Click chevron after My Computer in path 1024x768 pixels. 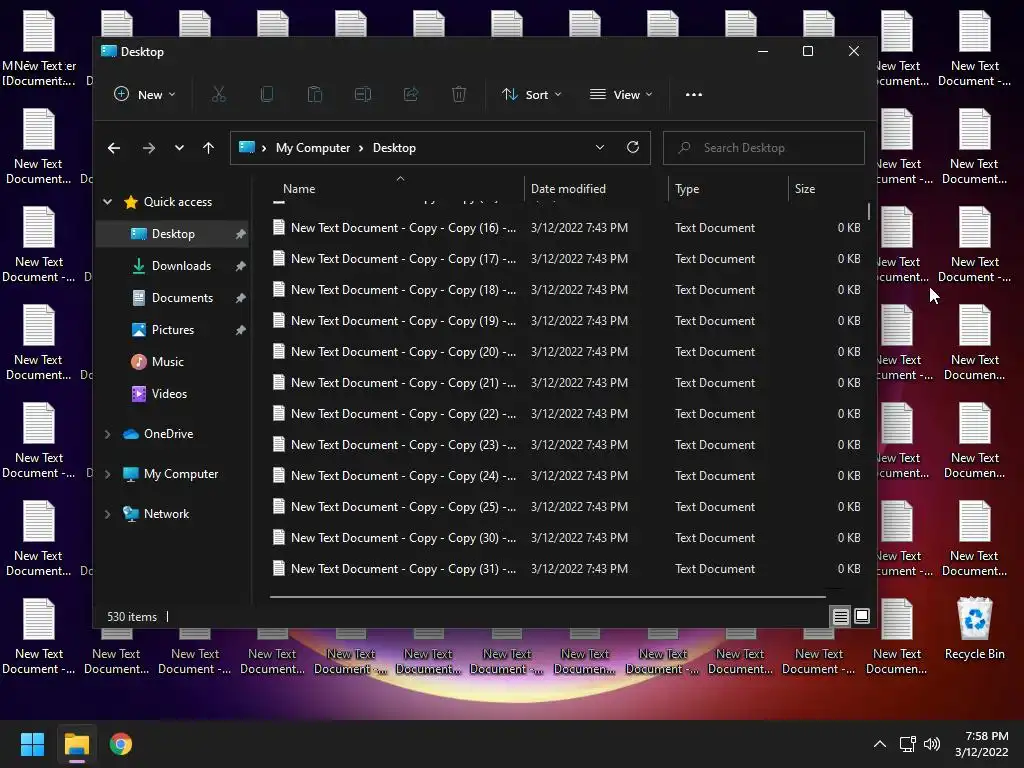[x=360, y=148]
